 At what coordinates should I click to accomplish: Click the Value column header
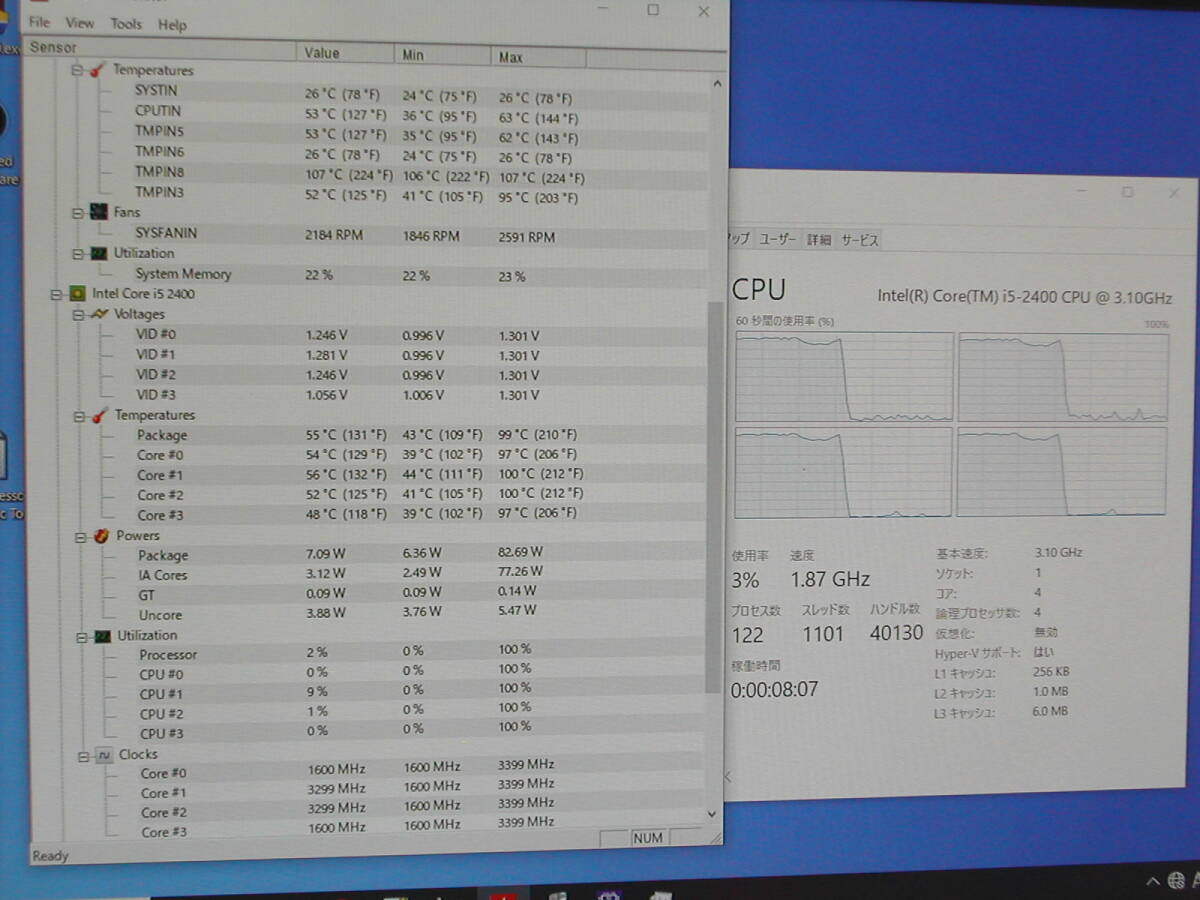346,53
